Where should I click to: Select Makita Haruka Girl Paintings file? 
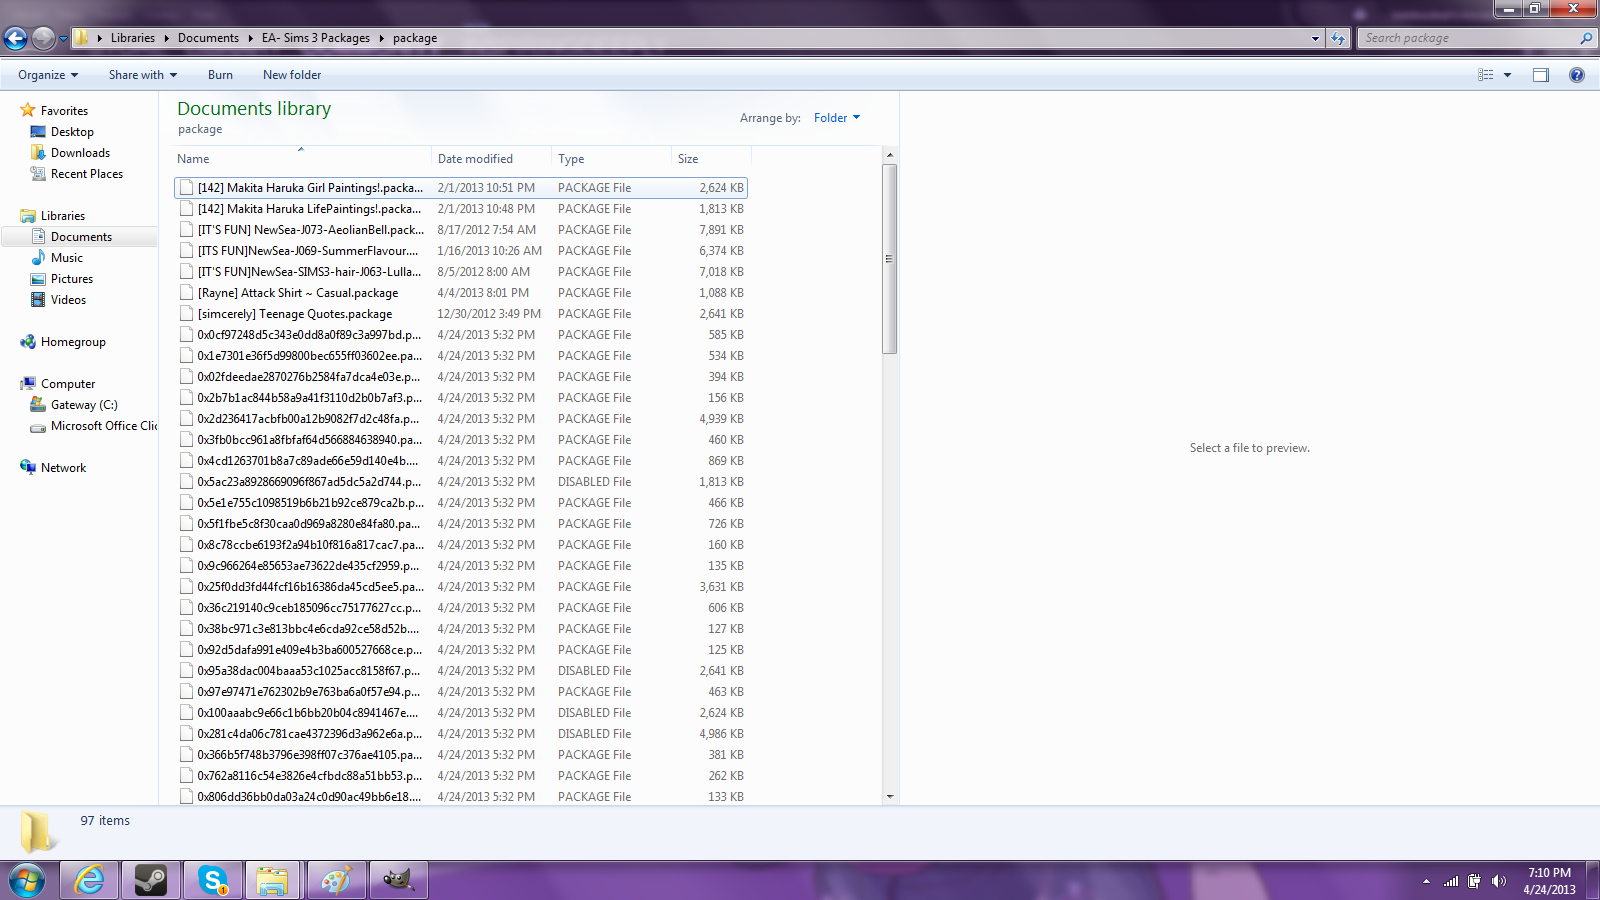[x=461, y=188]
